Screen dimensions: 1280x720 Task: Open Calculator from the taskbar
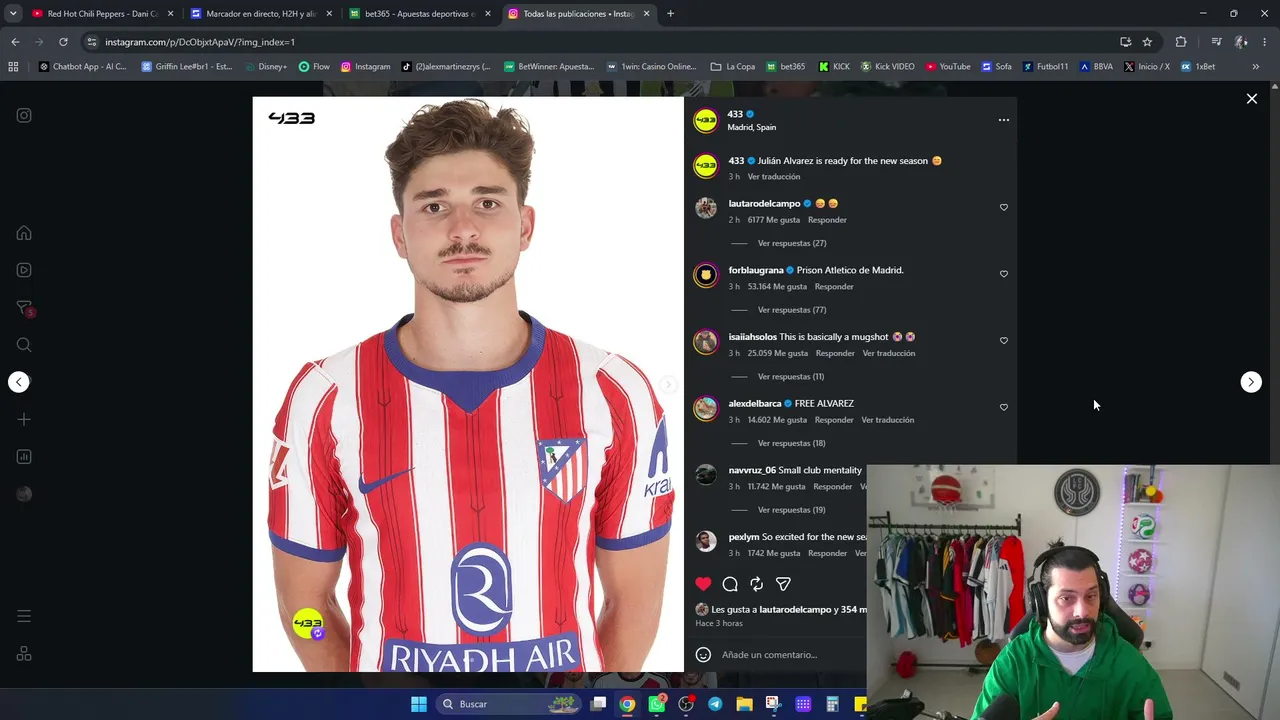pyautogui.click(x=832, y=704)
